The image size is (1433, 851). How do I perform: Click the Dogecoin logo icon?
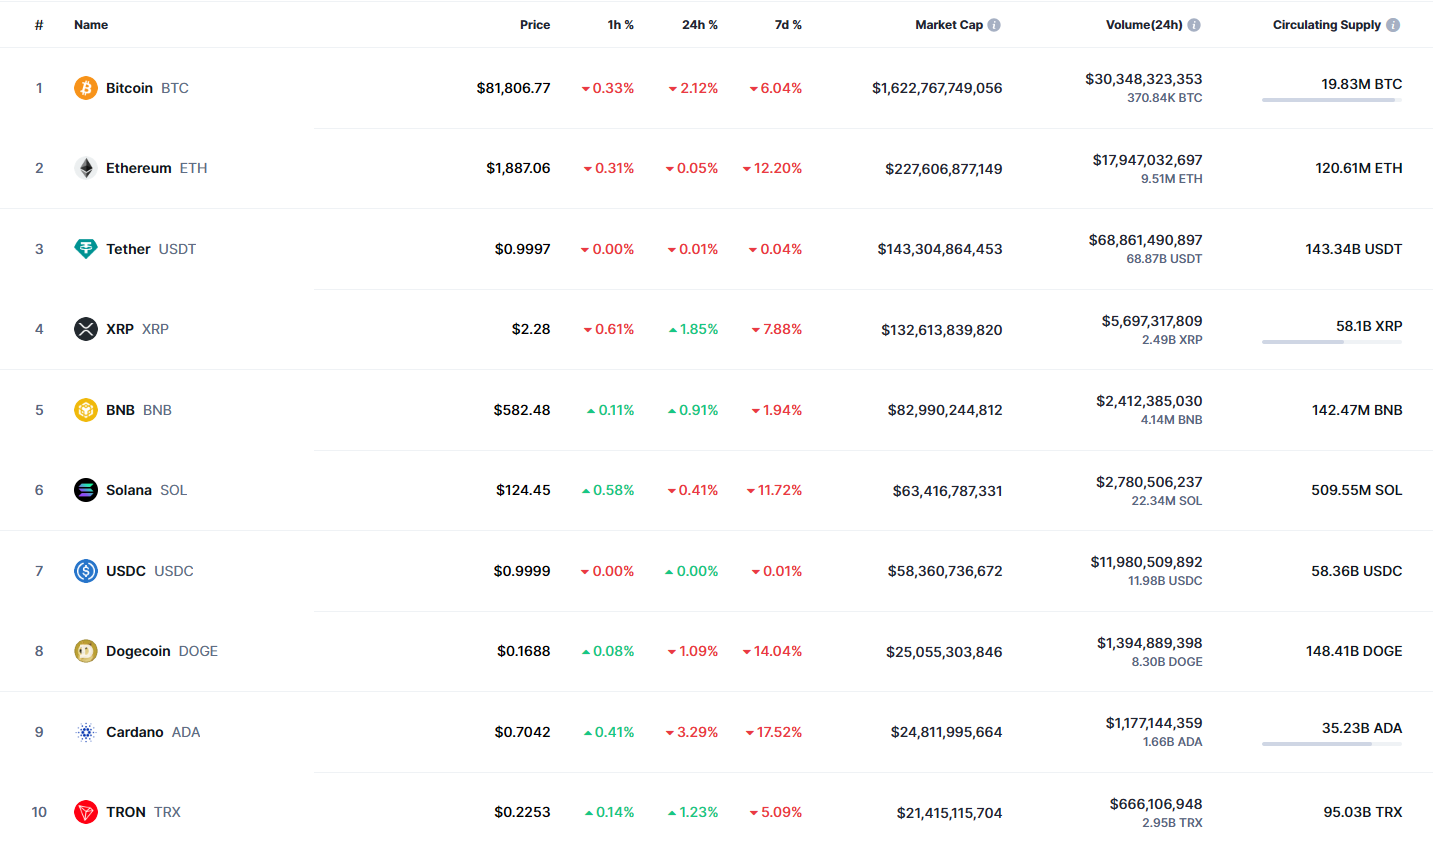(x=86, y=651)
